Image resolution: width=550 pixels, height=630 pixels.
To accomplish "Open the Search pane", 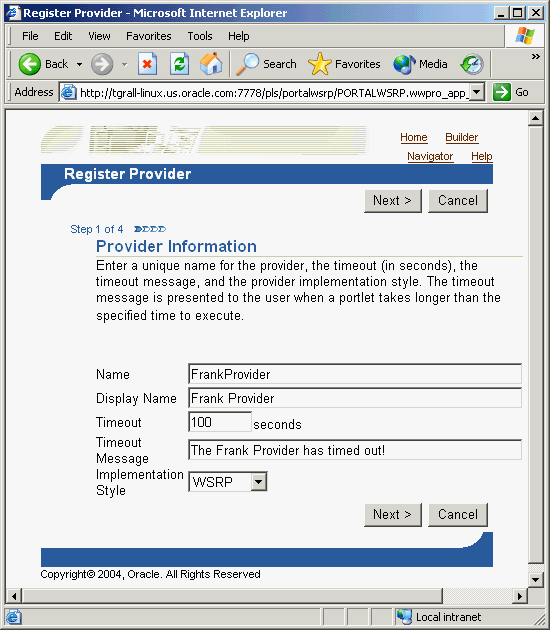I will [x=266, y=64].
